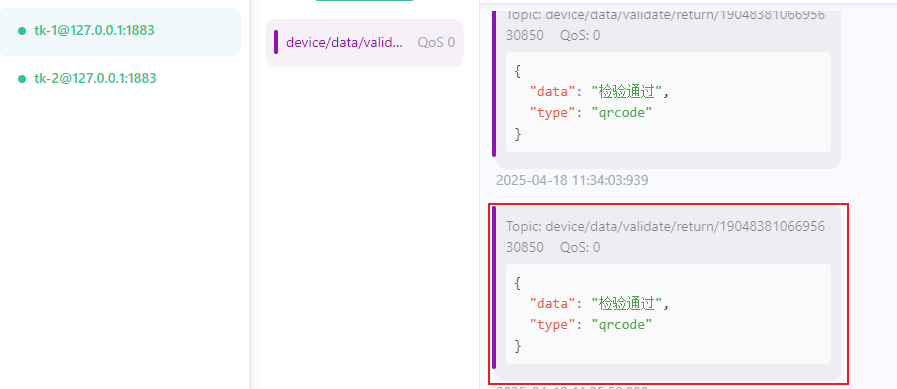This screenshot has width=897, height=389.
Task: Click "检验通过" value in the lower message
Action: click(x=627, y=303)
